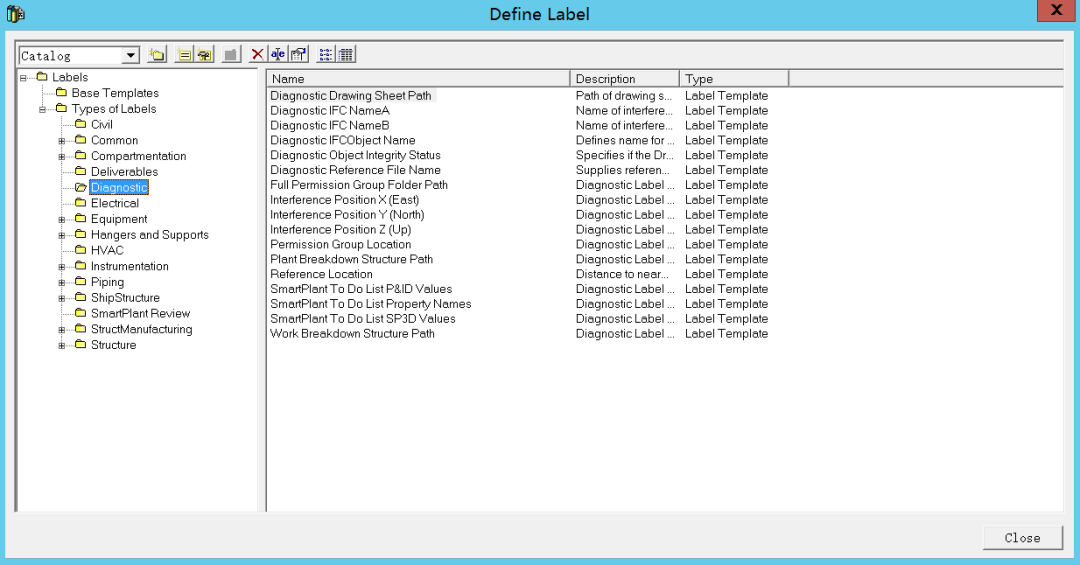Select the Hangers and Supports label
Viewport: 1080px width, 565px height.
click(x=149, y=235)
